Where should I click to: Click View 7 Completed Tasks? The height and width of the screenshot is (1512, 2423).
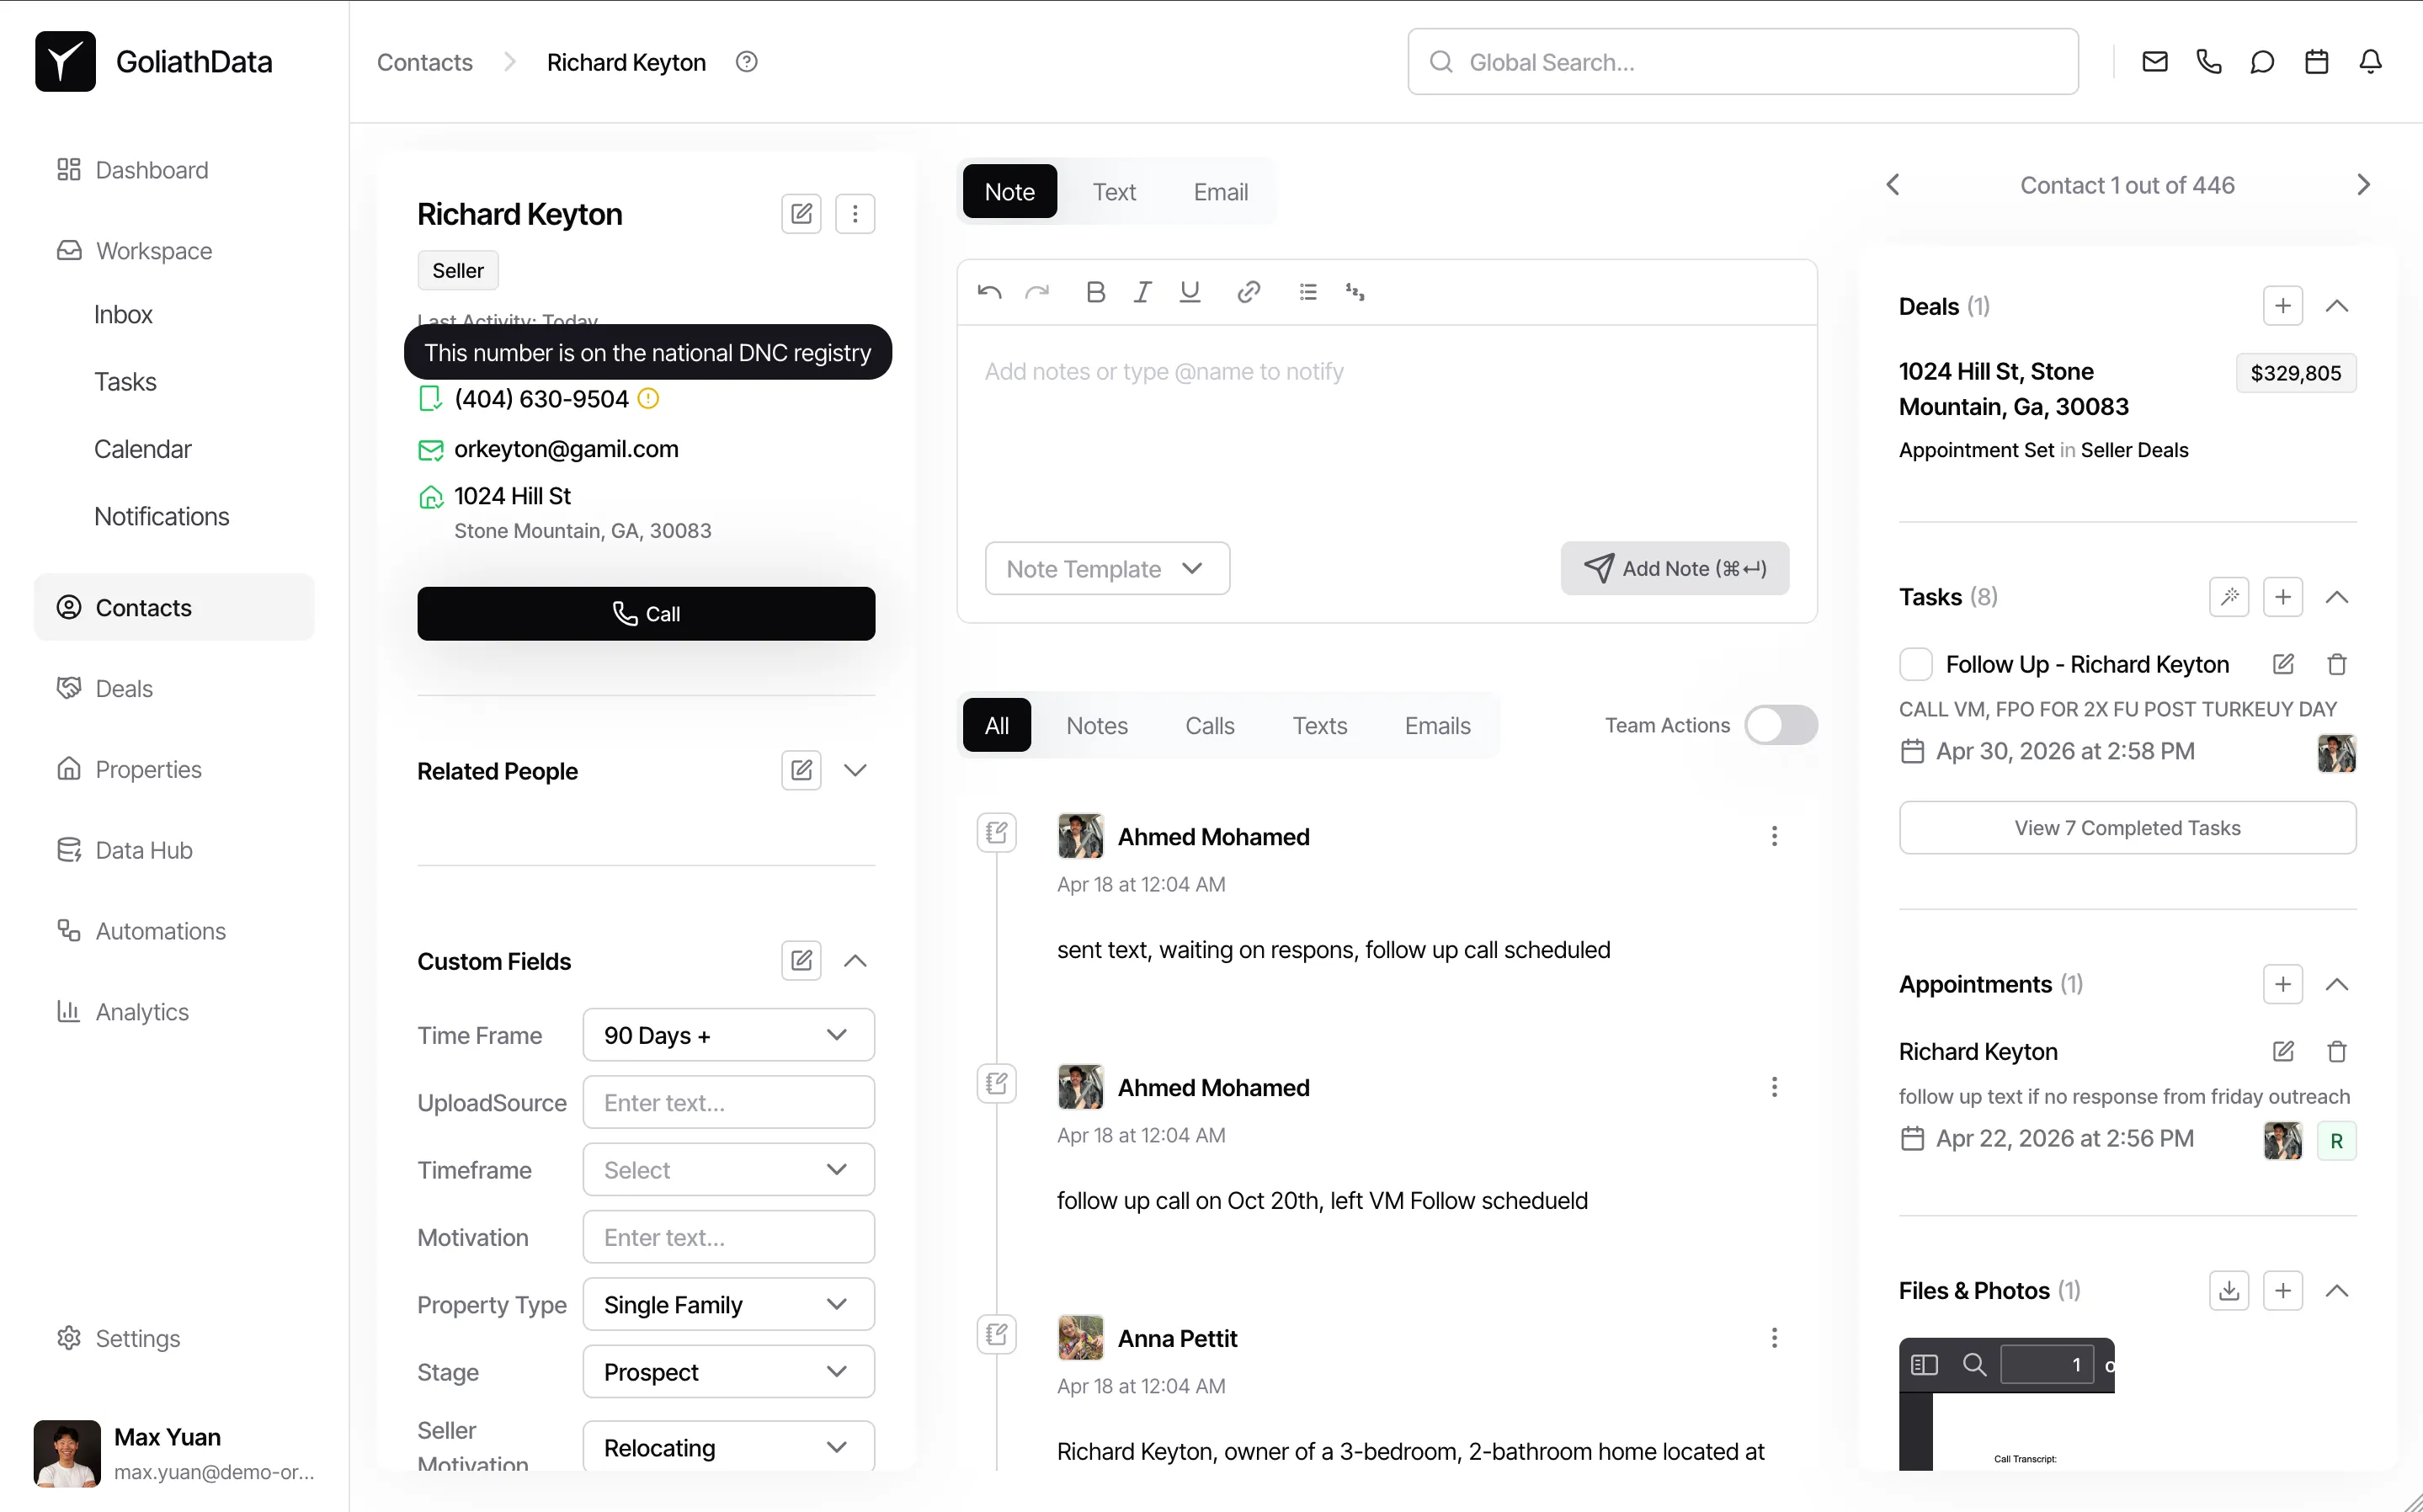point(2127,827)
